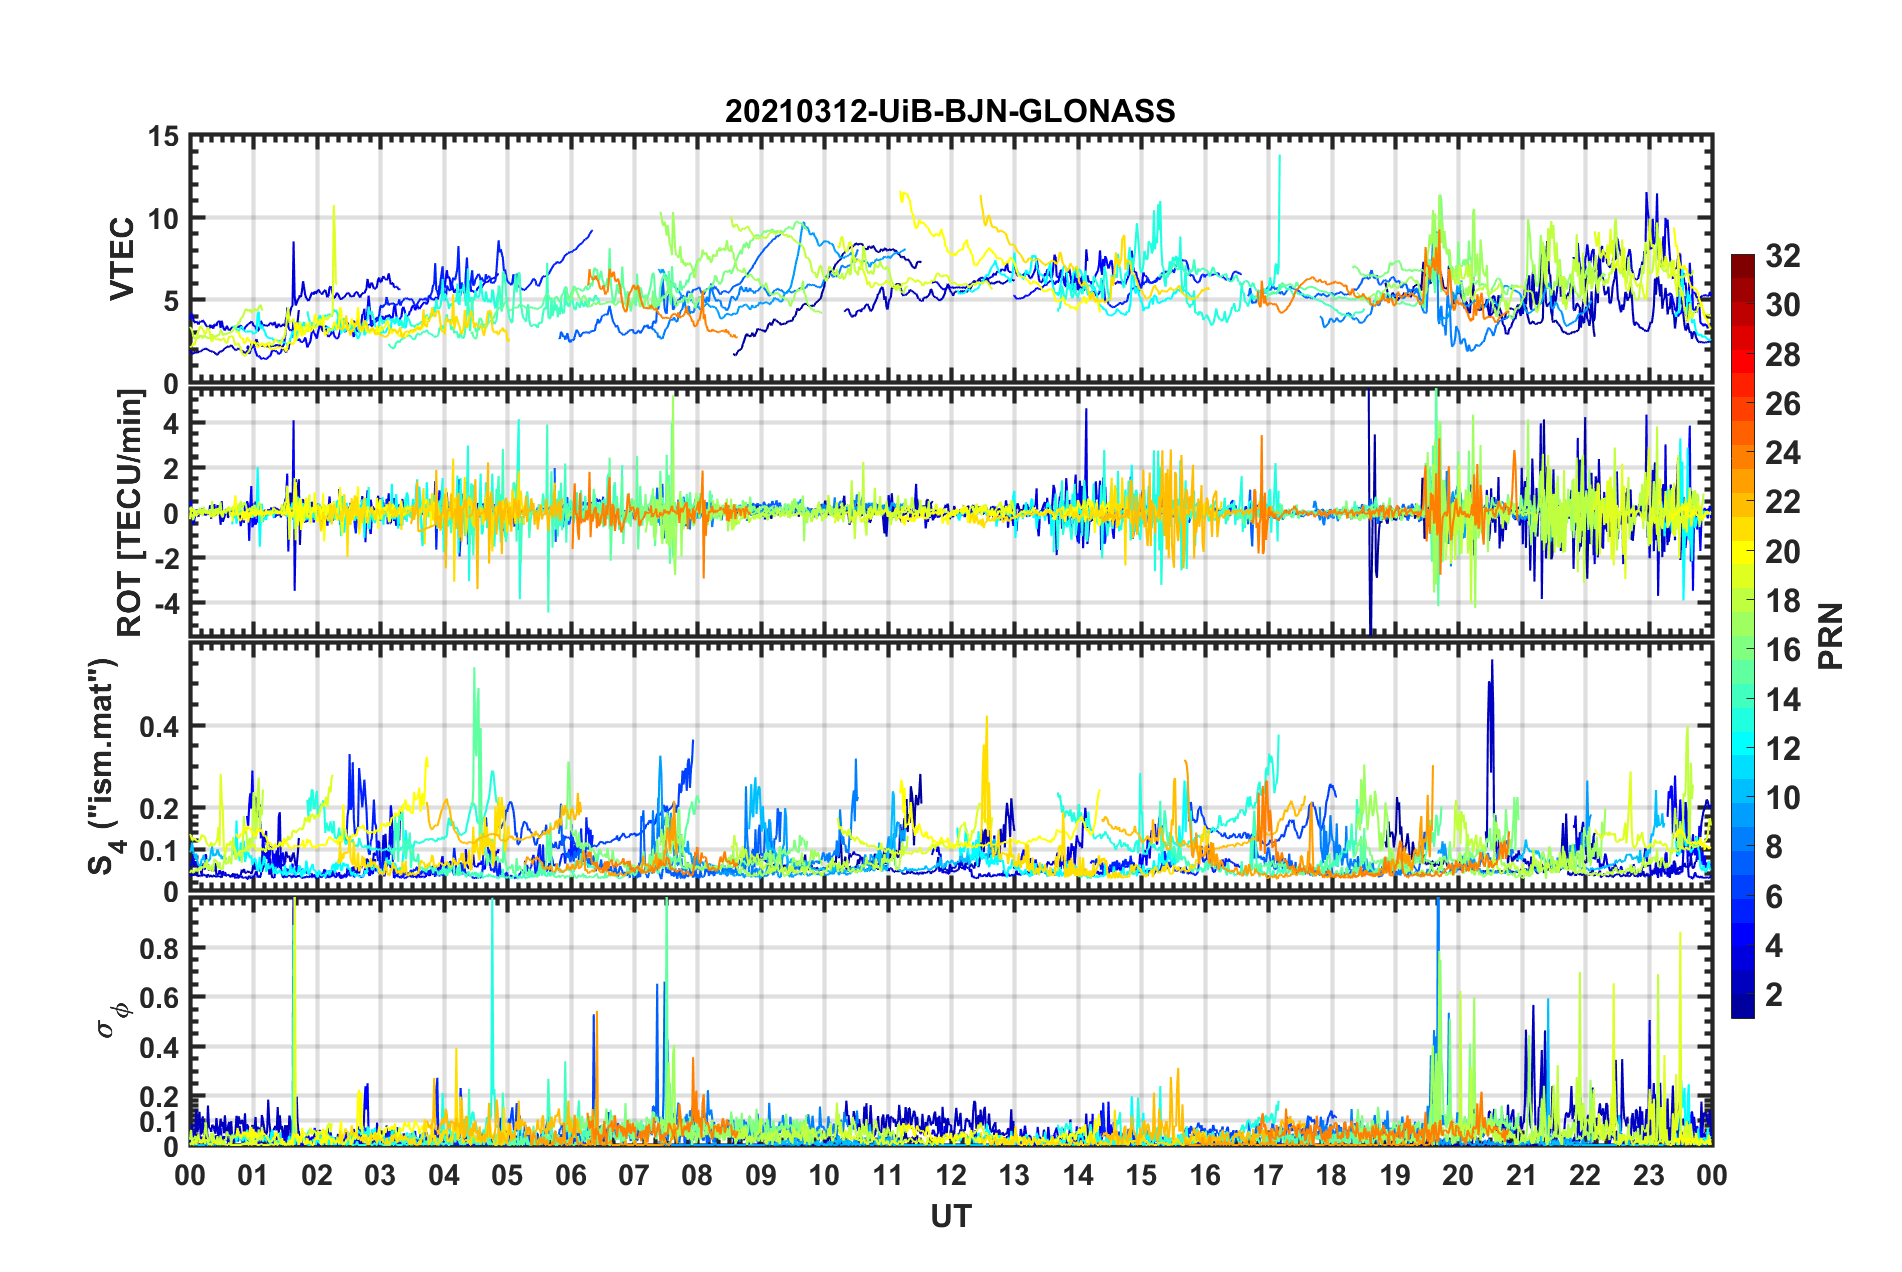Click the sigma phi axis label
The width and height of the screenshot is (1902, 1272).
pos(113,1020)
